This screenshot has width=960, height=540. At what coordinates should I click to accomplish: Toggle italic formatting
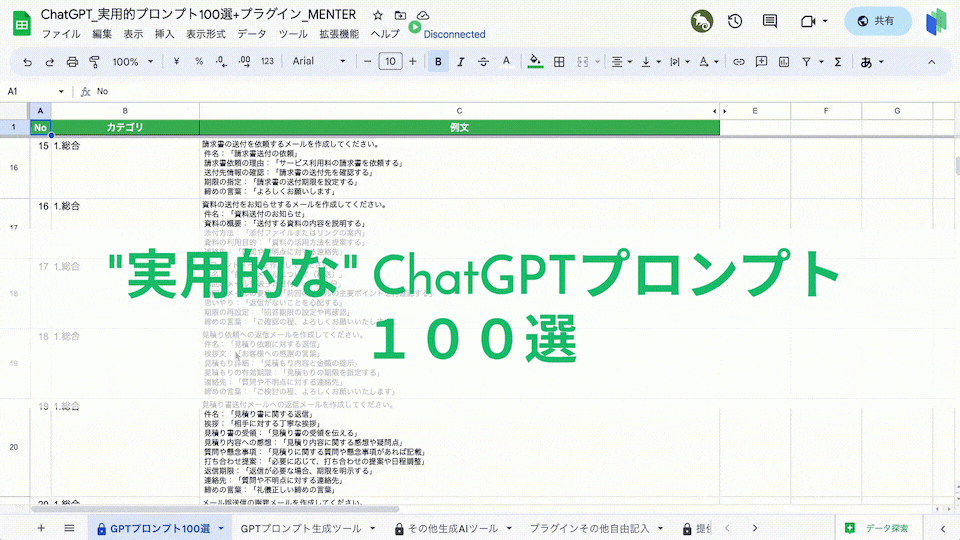(460, 62)
